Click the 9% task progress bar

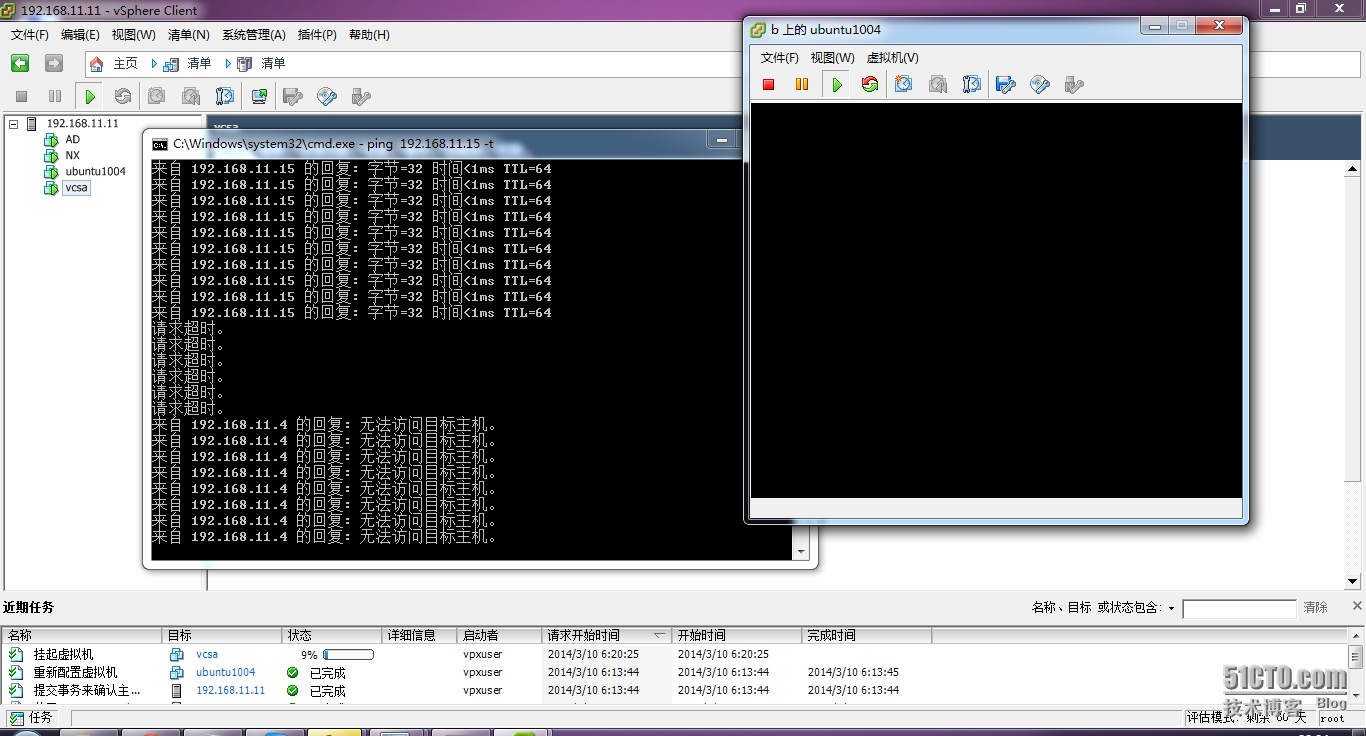pyautogui.click(x=349, y=655)
